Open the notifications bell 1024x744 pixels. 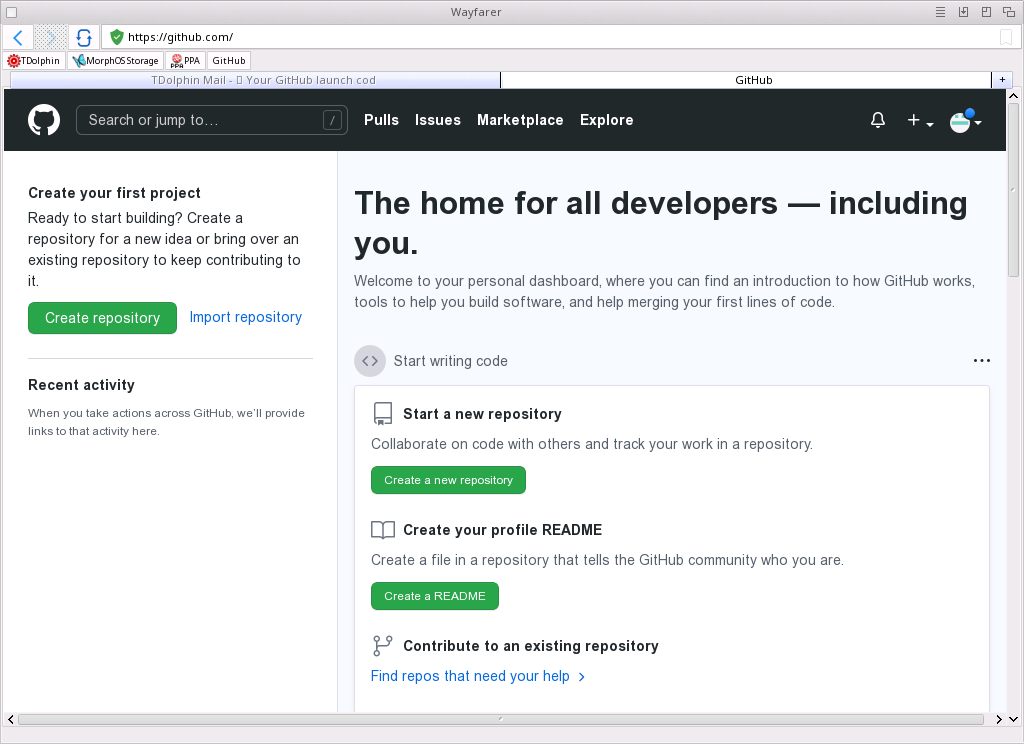(878, 120)
